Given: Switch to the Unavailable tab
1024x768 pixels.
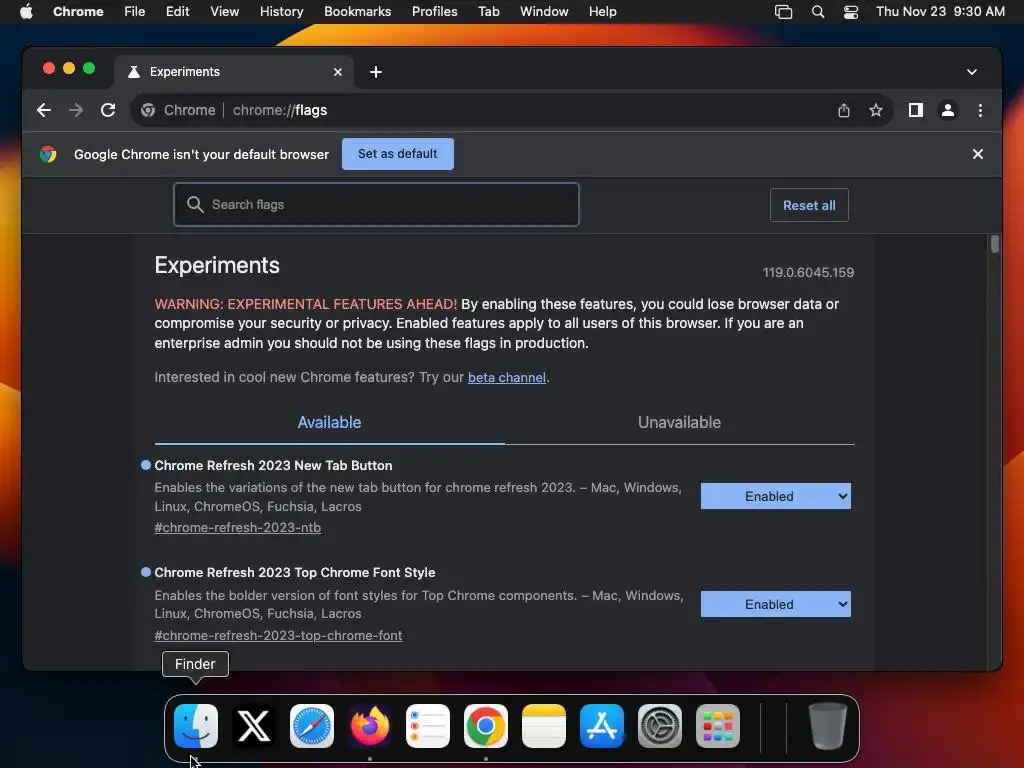Looking at the screenshot, I should pyautogui.click(x=679, y=423).
